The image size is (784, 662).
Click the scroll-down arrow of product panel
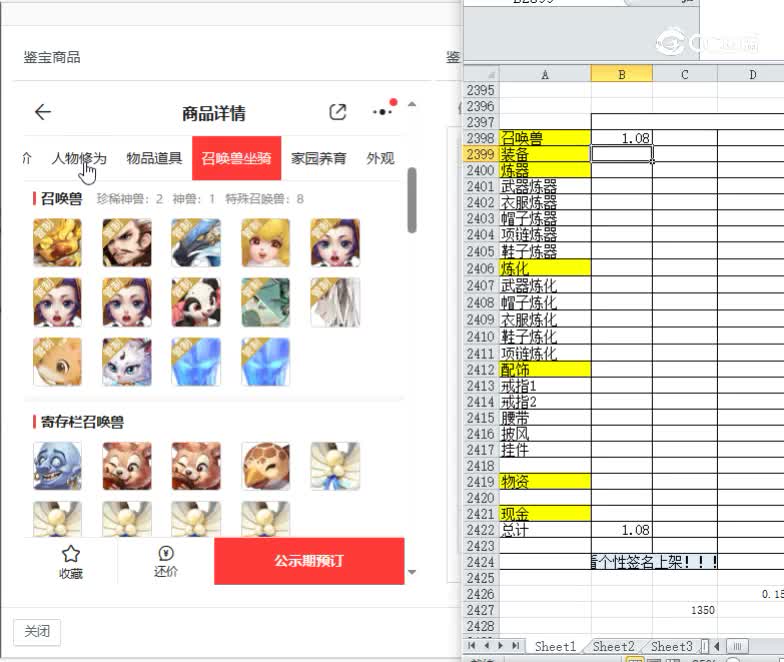coord(412,572)
